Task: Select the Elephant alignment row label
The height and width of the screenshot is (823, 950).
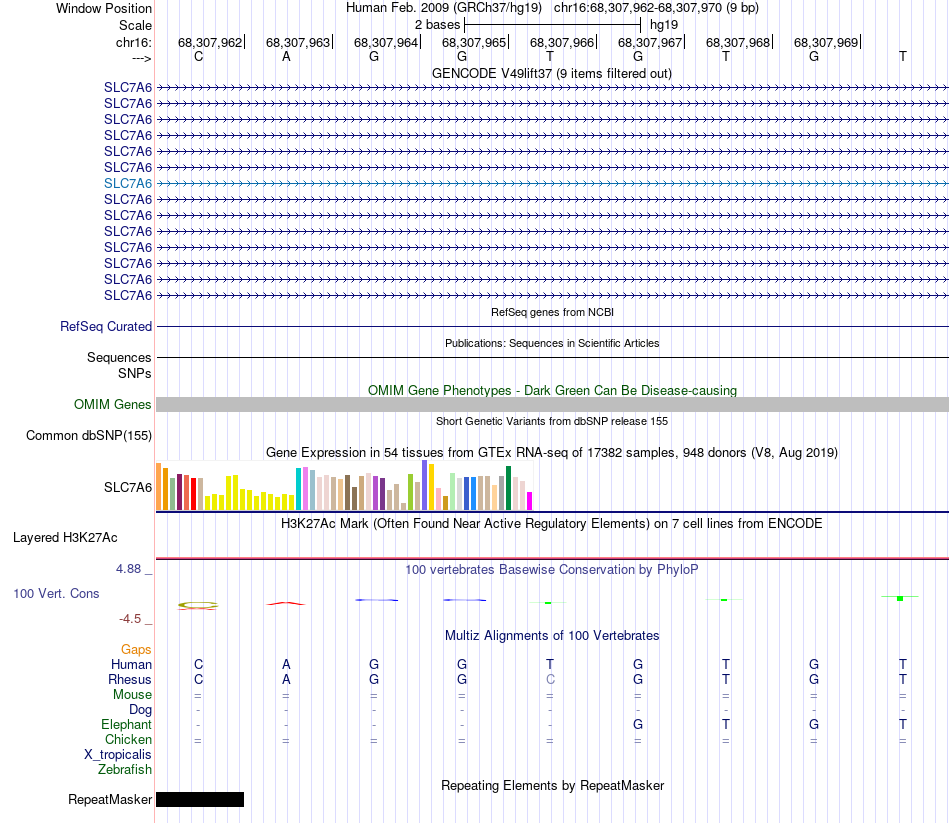Action: click(x=126, y=724)
